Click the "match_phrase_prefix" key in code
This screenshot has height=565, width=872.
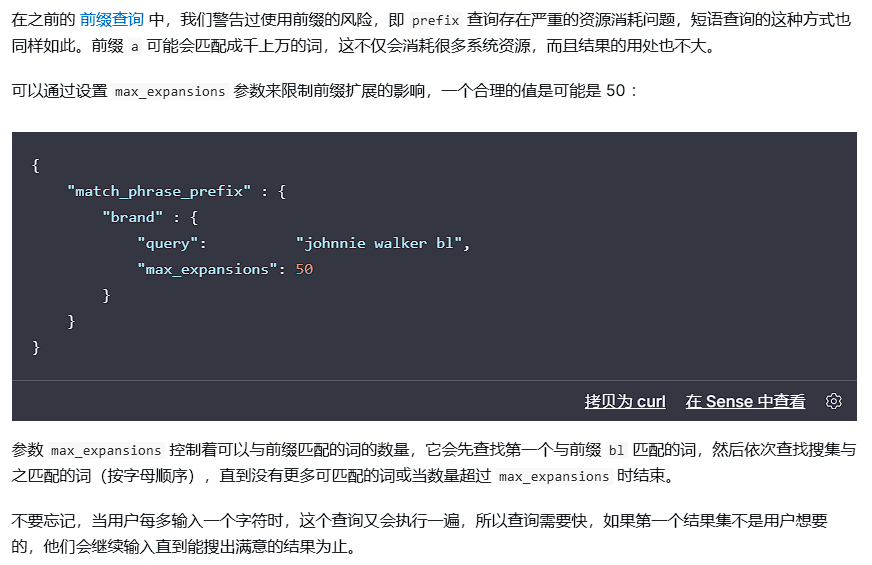pos(159,191)
